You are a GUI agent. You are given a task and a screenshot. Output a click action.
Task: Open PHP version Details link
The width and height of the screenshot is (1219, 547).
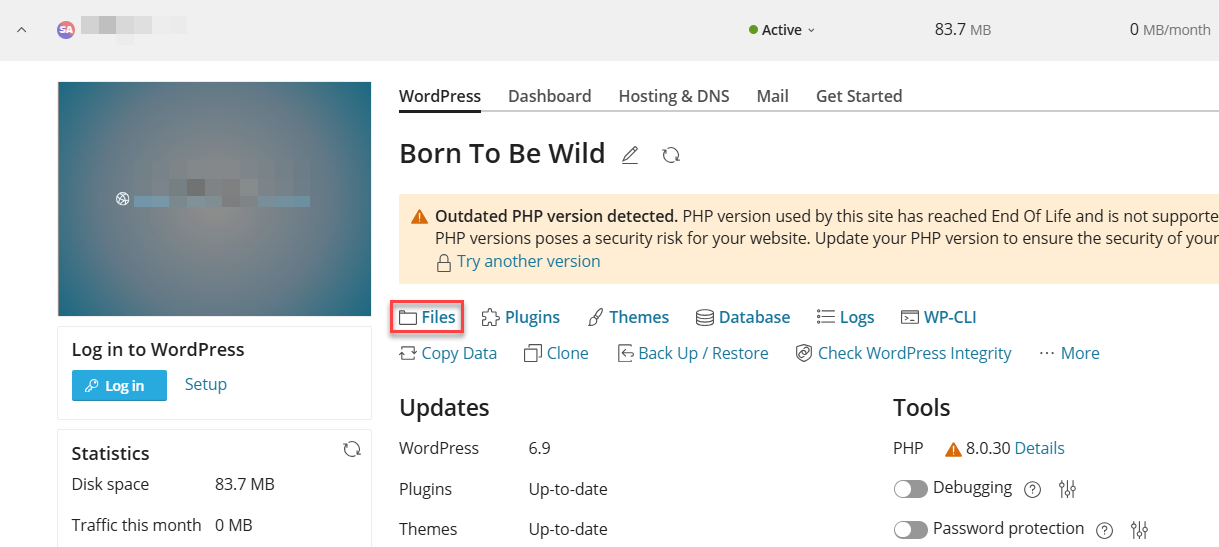point(1039,448)
